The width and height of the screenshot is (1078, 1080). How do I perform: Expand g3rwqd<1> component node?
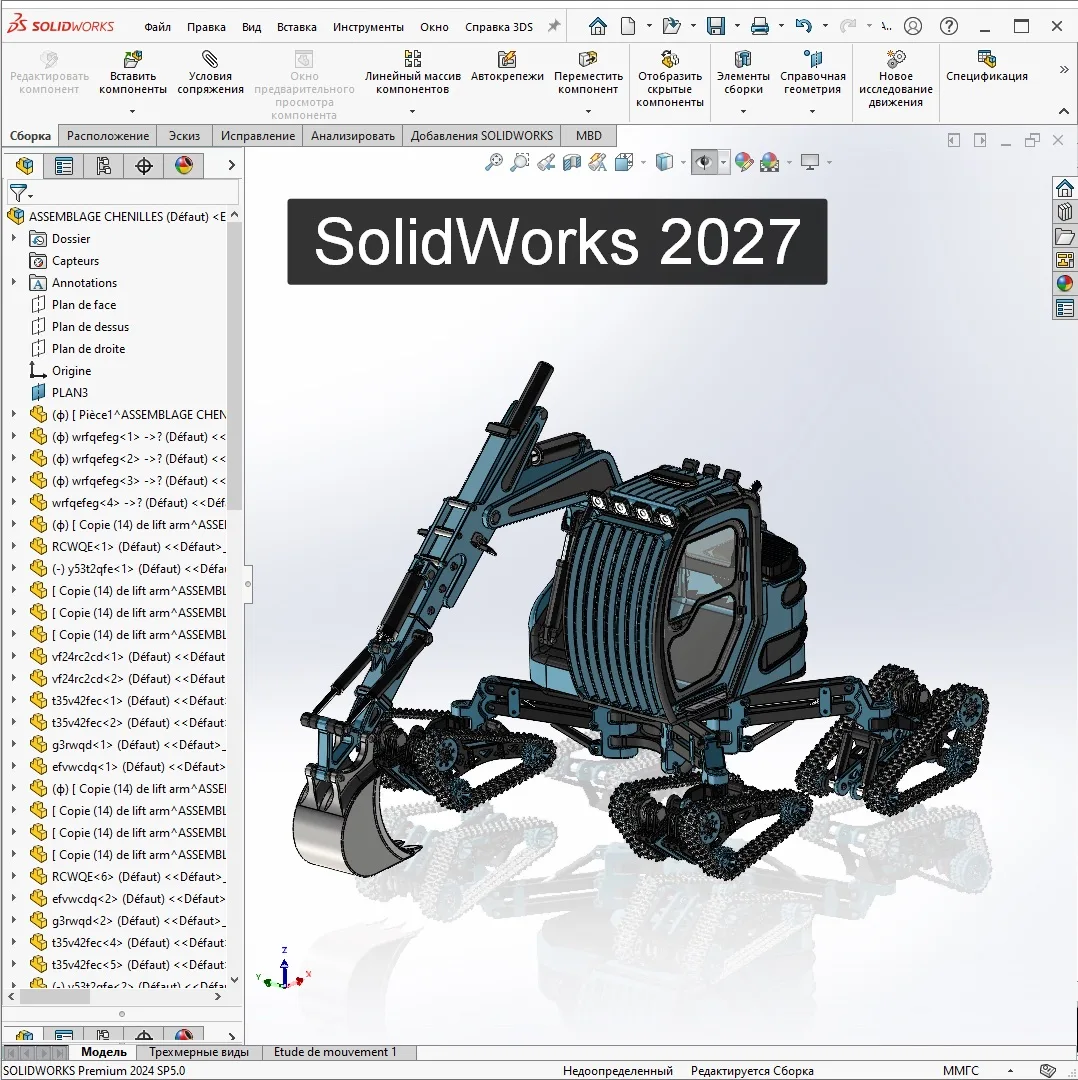coord(13,744)
